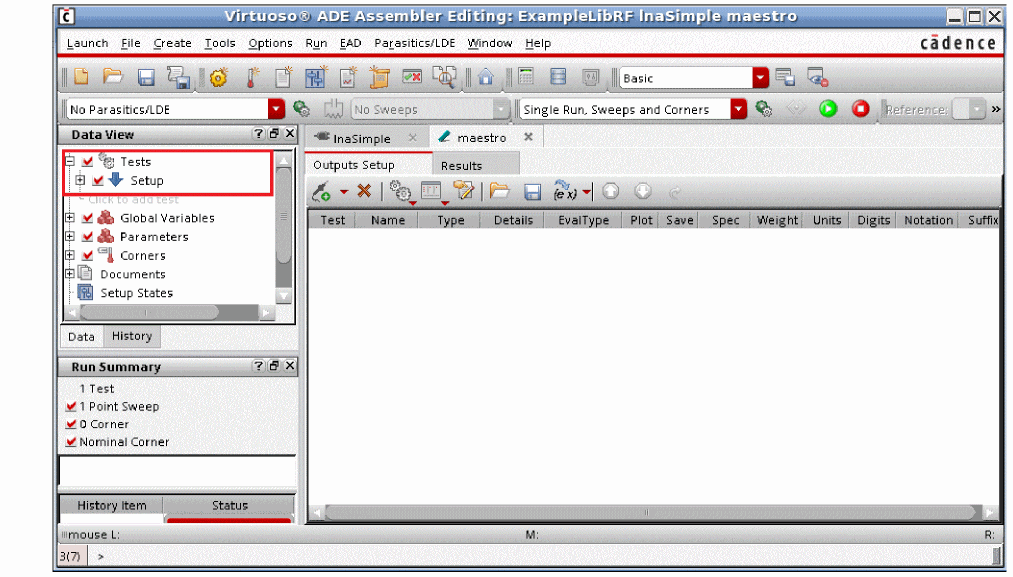Toggle the 0 Corner checkbox
The width and height of the screenshot is (1013, 577).
click(x=72, y=425)
